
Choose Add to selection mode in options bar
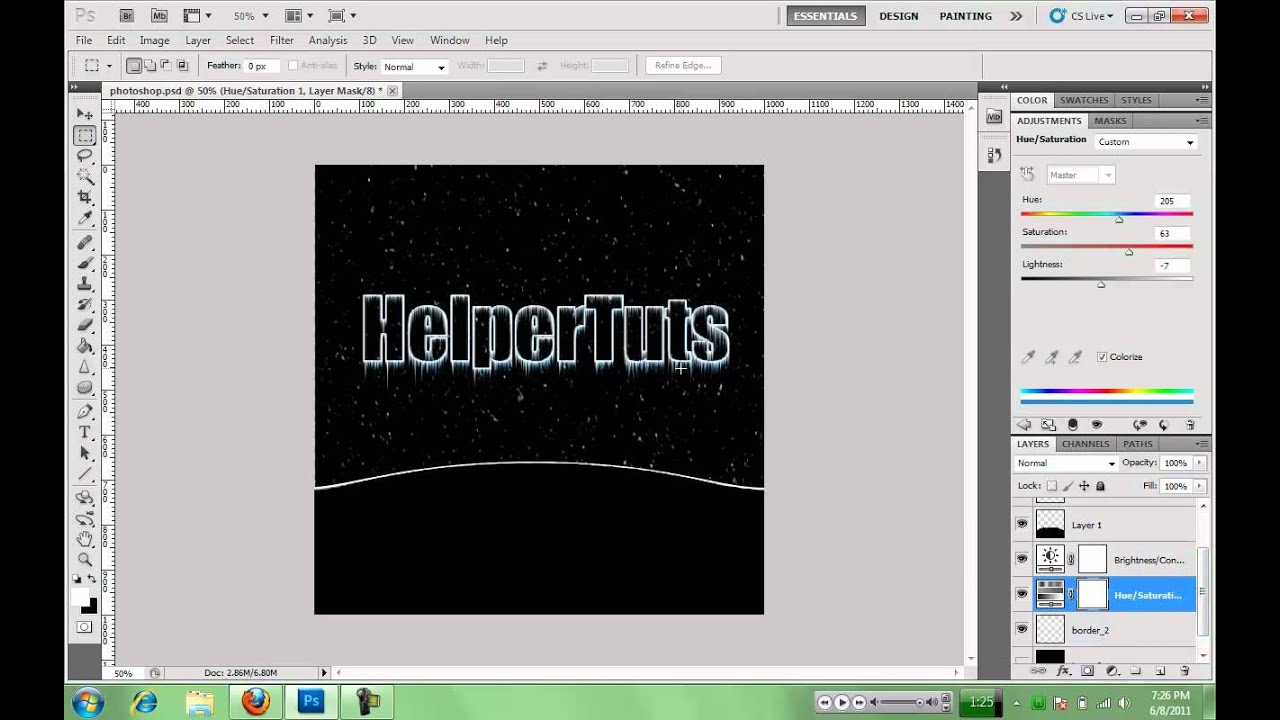click(x=150, y=66)
